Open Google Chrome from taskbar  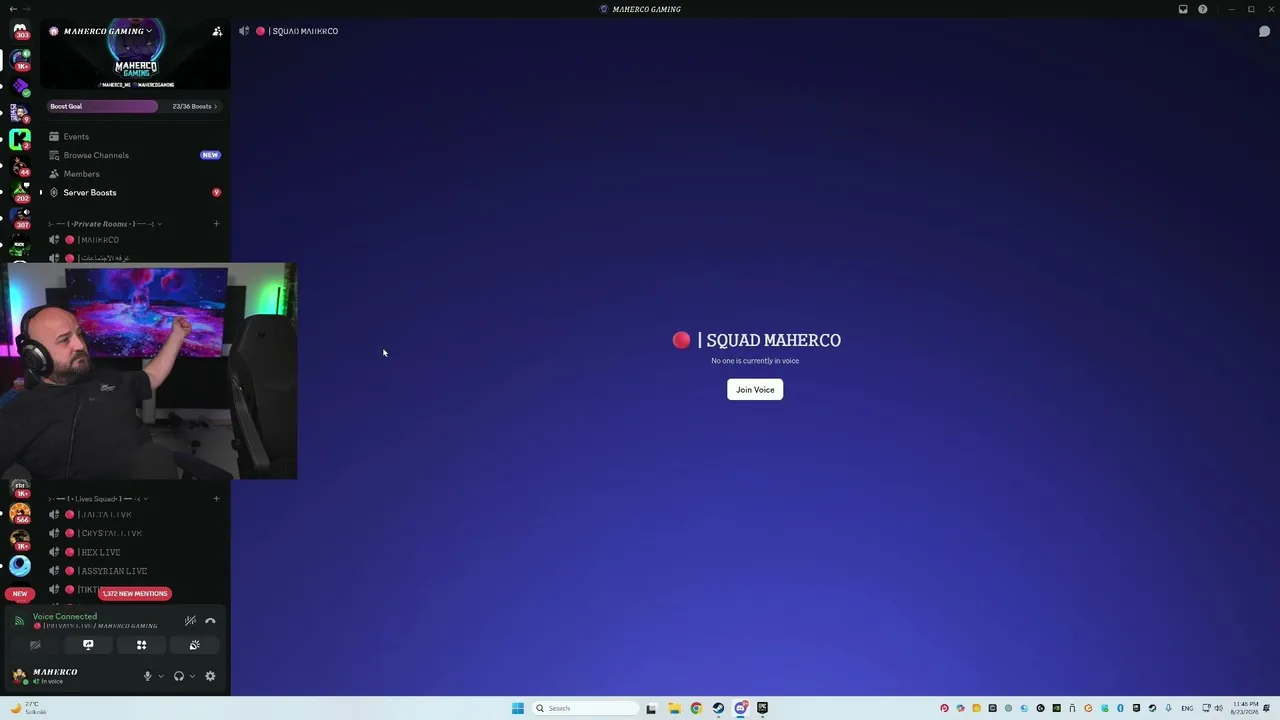click(696, 708)
